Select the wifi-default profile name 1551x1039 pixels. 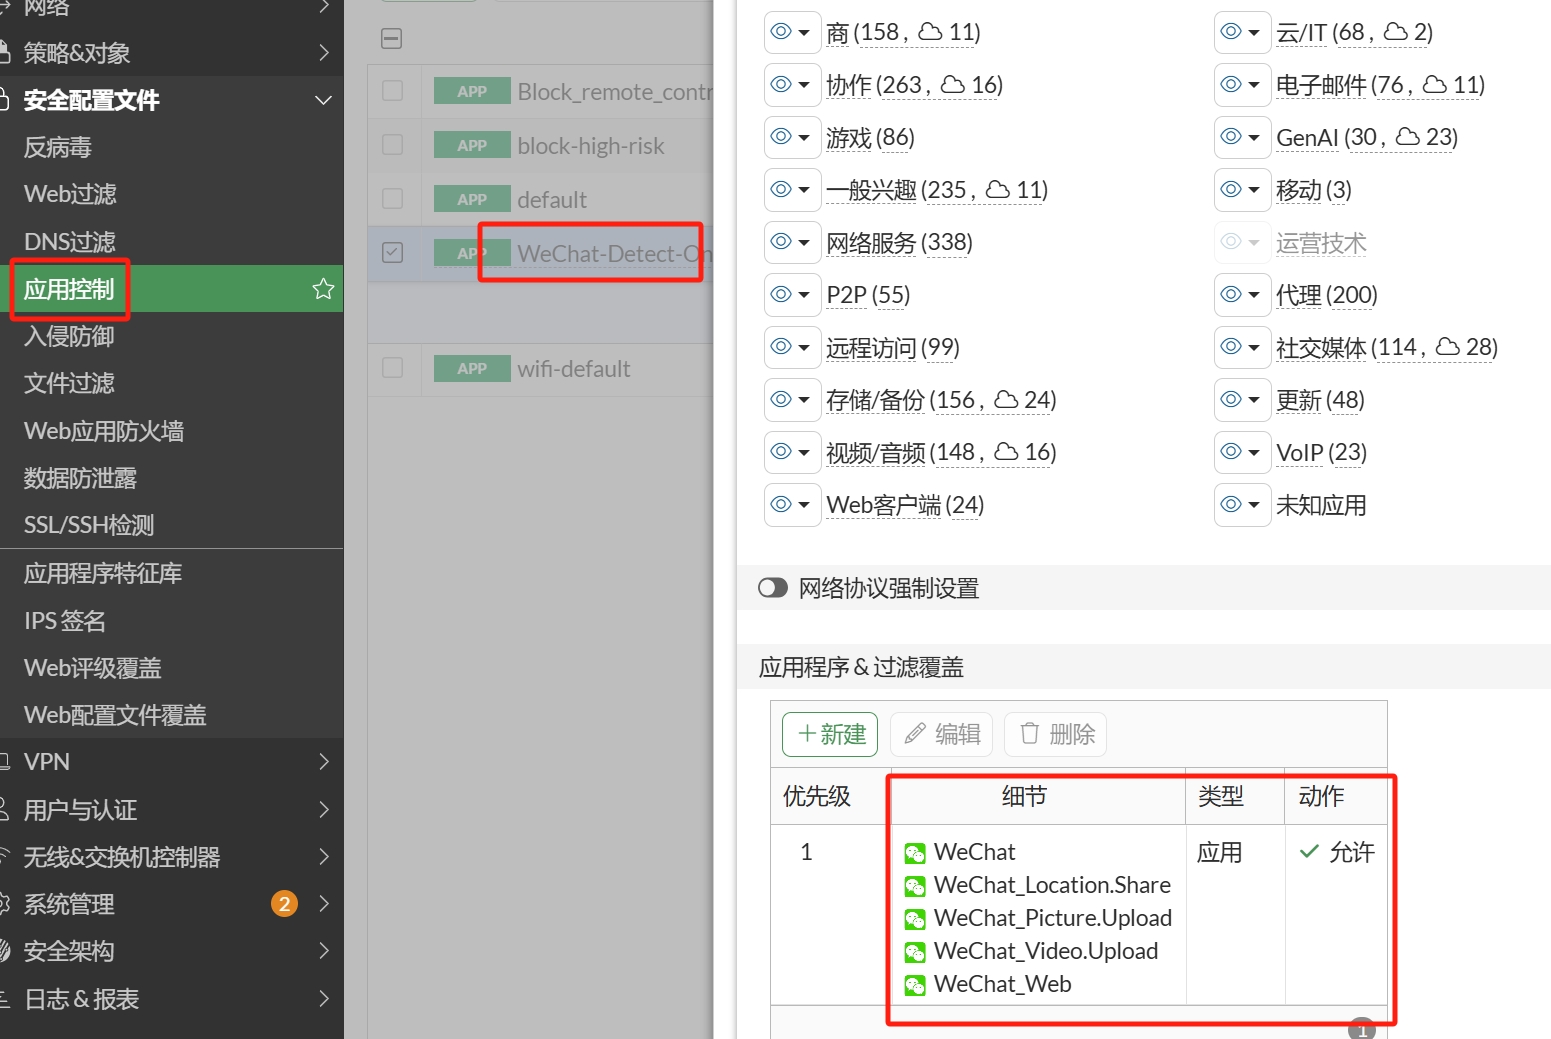click(x=574, y=369)
